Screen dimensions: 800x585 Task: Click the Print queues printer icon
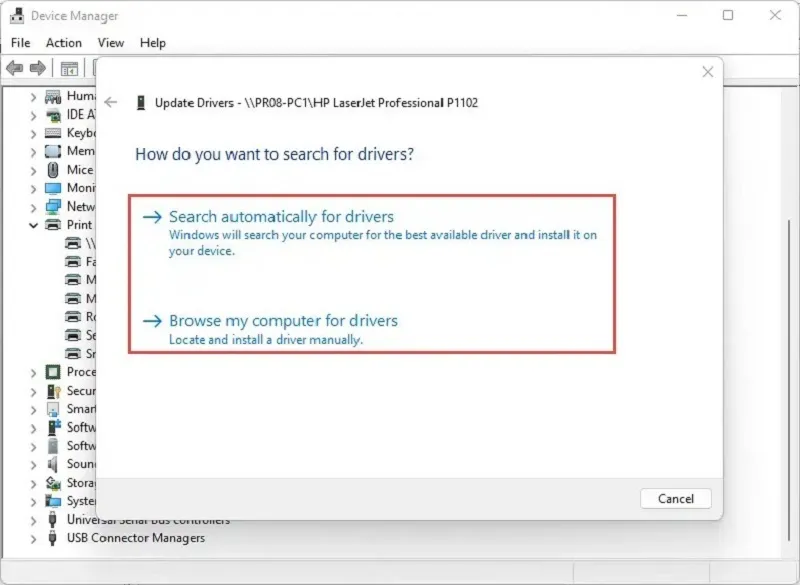point(53,225)
